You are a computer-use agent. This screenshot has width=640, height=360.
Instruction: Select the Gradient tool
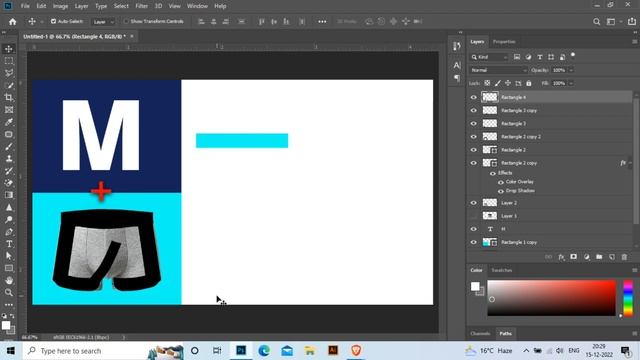coord(9,195)
